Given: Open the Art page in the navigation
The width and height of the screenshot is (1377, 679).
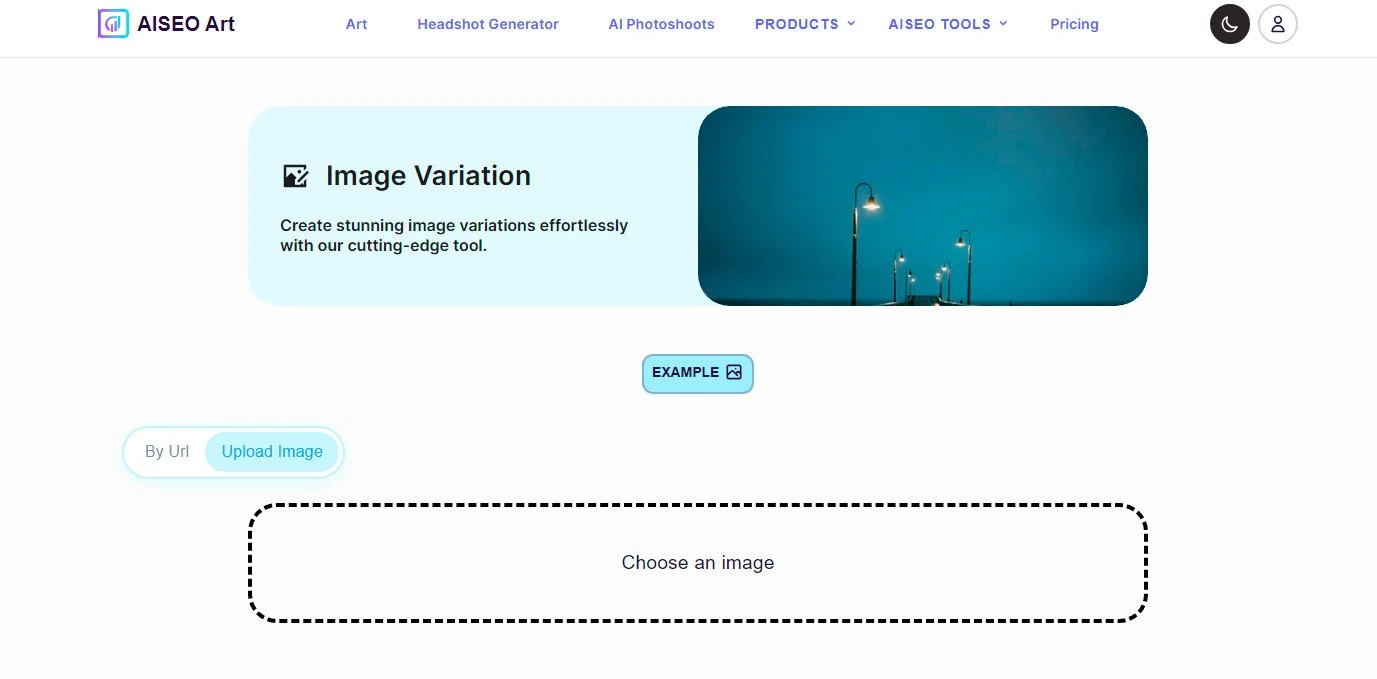Looking at the screenshot, I should coord(356,24).
